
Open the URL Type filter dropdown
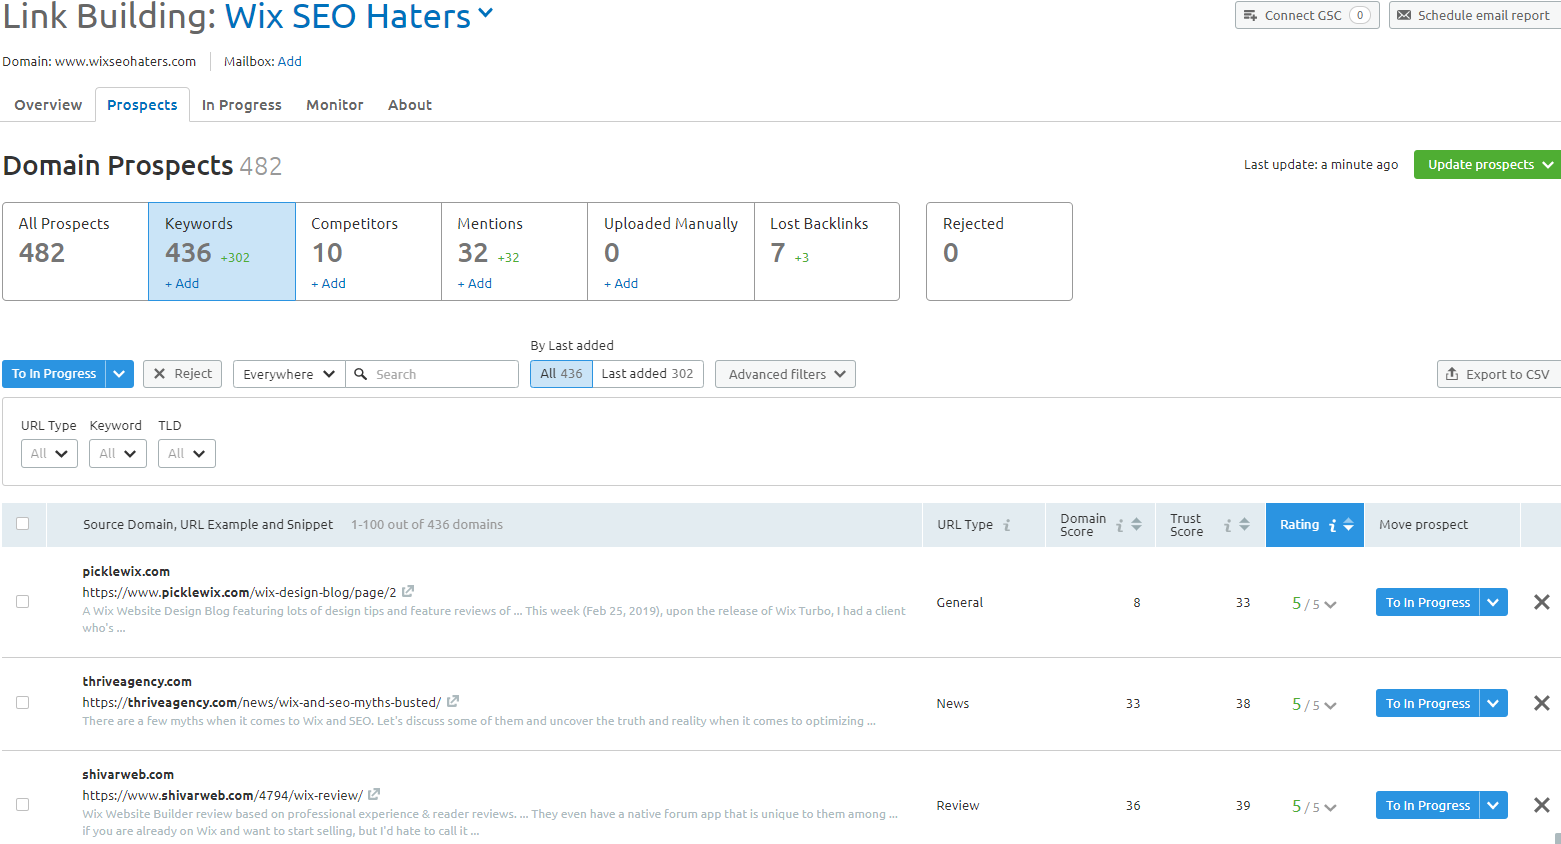(x=49, y=453)
